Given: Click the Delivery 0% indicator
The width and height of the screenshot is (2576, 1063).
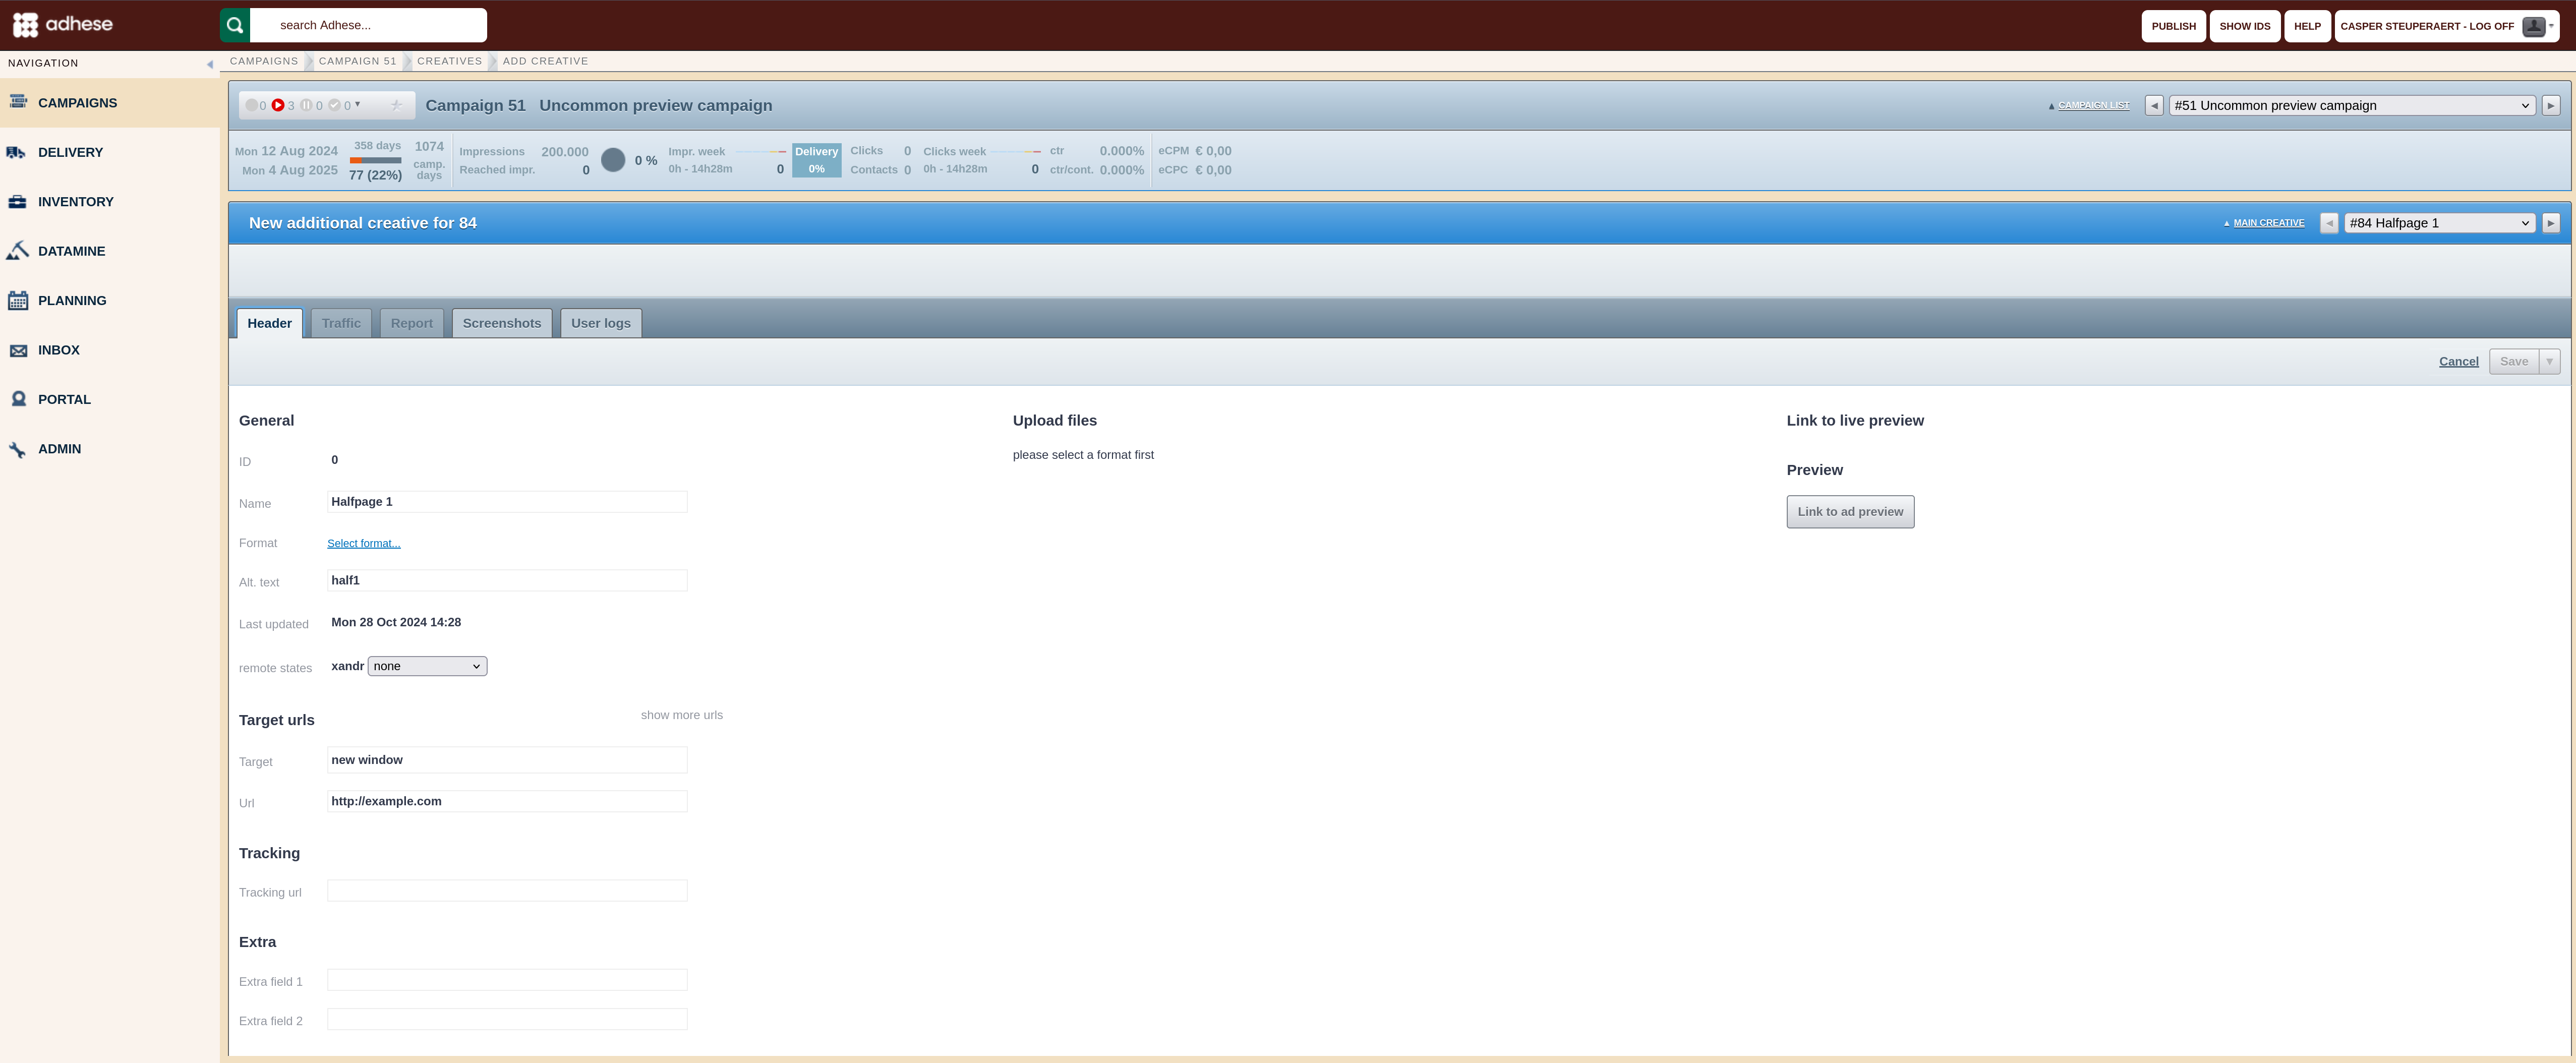Looking at the screenshot, I should (816, 160).
